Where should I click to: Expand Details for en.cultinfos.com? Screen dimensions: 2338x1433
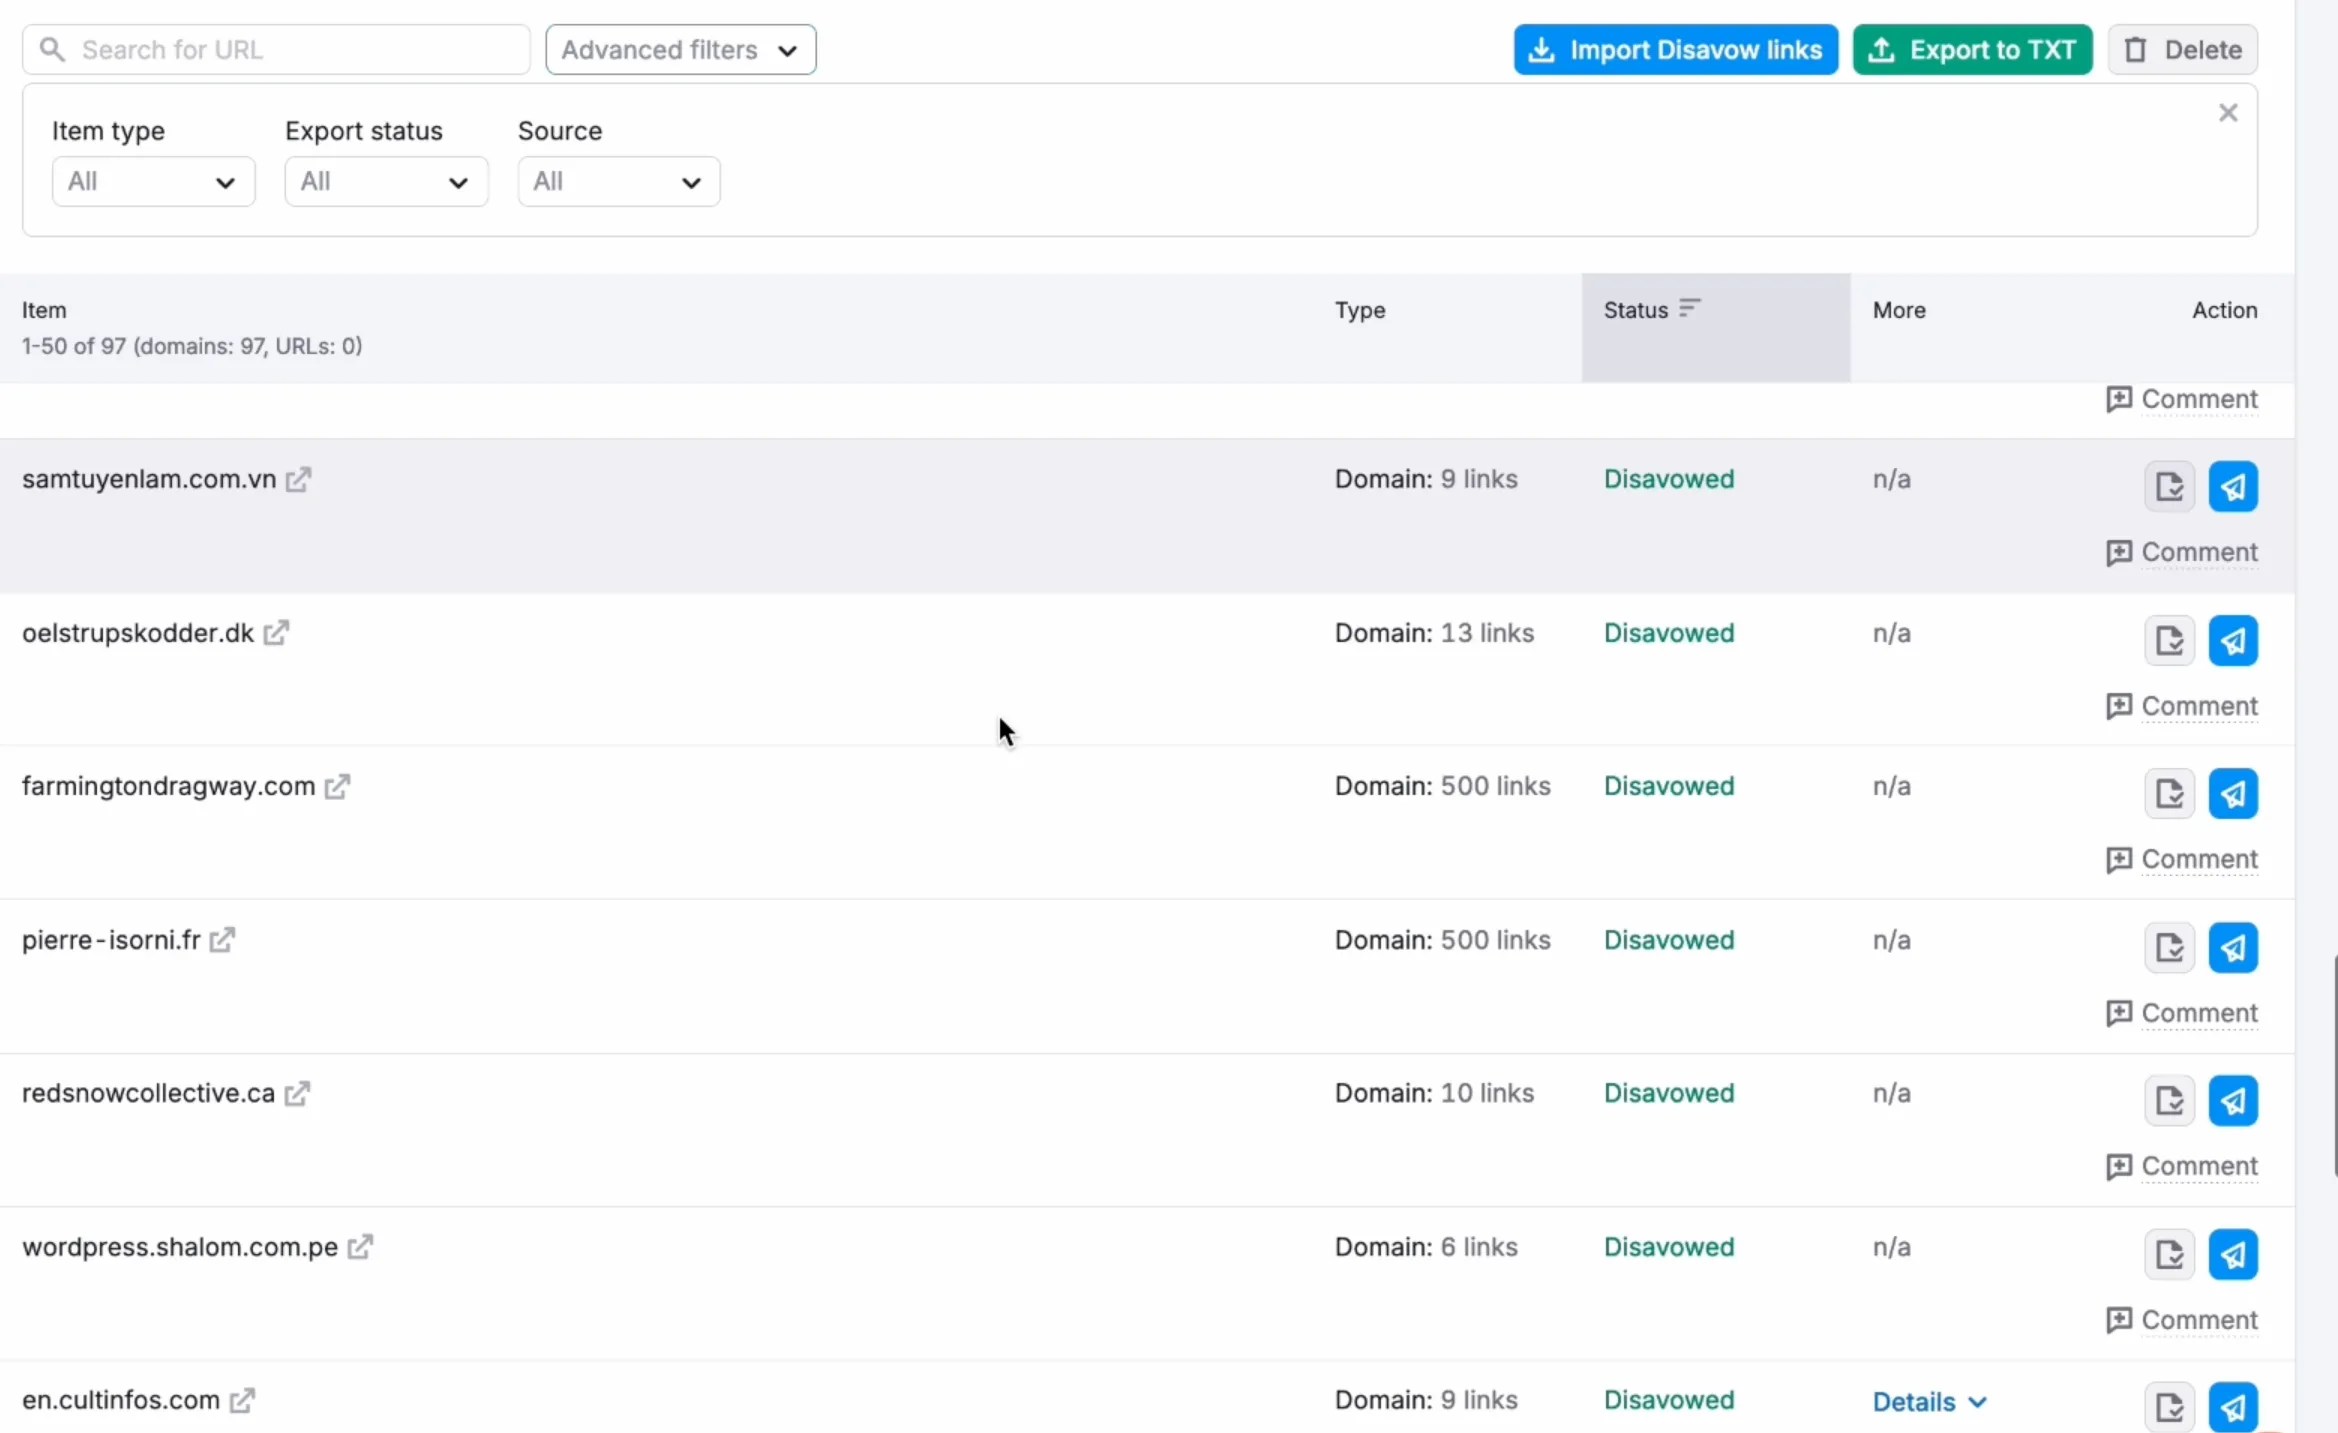click(1927, 1400)
